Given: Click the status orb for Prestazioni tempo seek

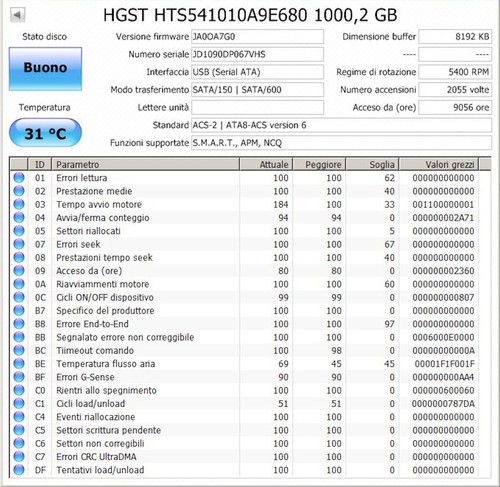Looking at the screenshot, I should click(x=19, y=257).
